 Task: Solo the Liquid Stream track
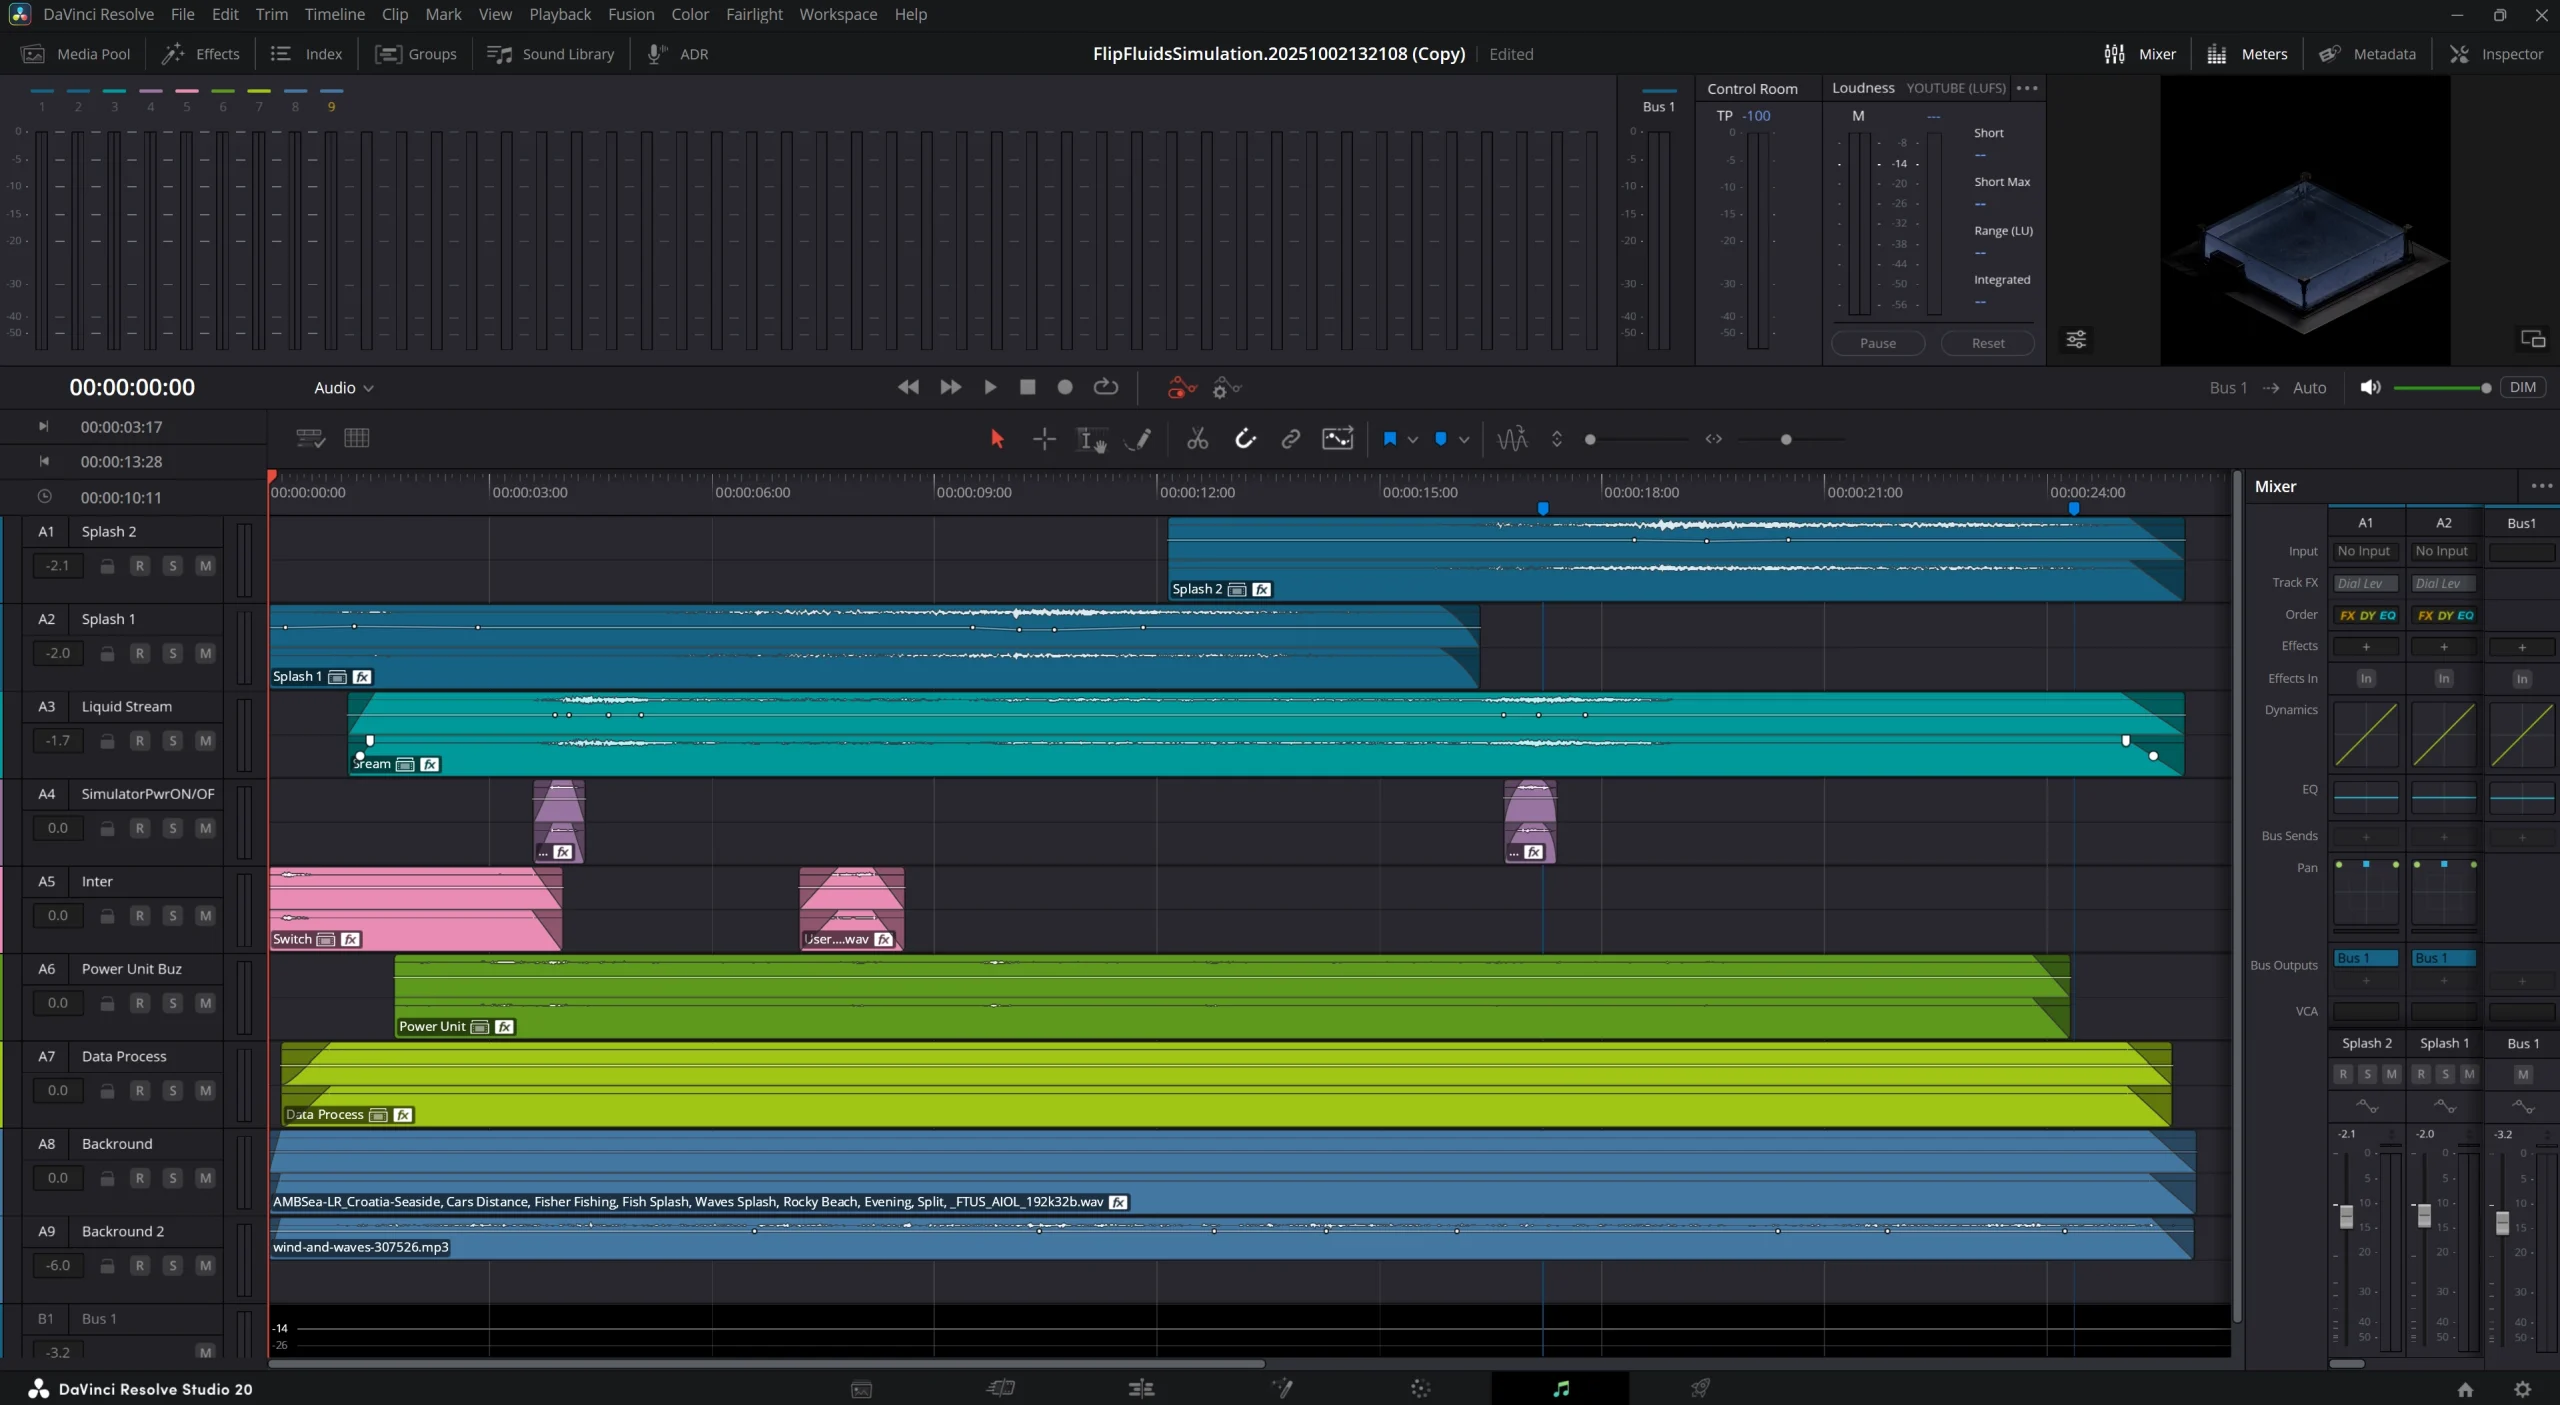[172, 741]
